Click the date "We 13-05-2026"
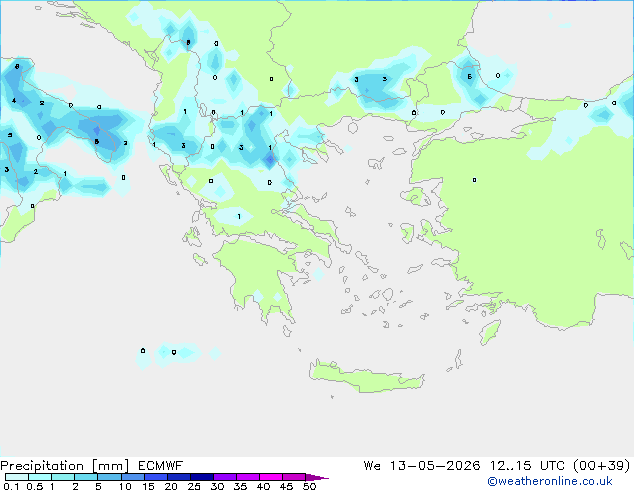Screen dimensions: 634x490 pos(422,466)
